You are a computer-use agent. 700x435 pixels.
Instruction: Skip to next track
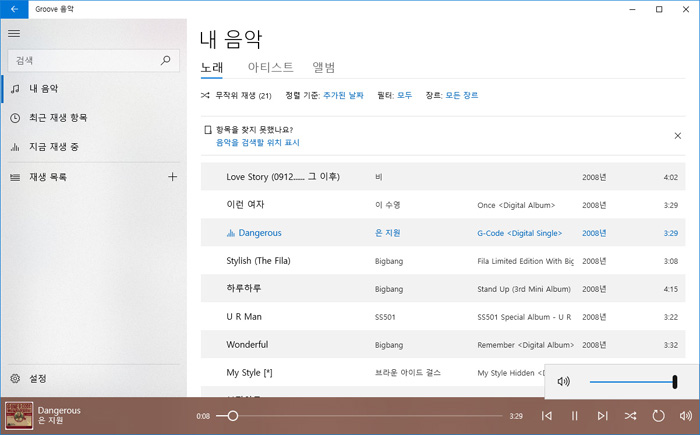pyautogui.click(x=602, y=416)
